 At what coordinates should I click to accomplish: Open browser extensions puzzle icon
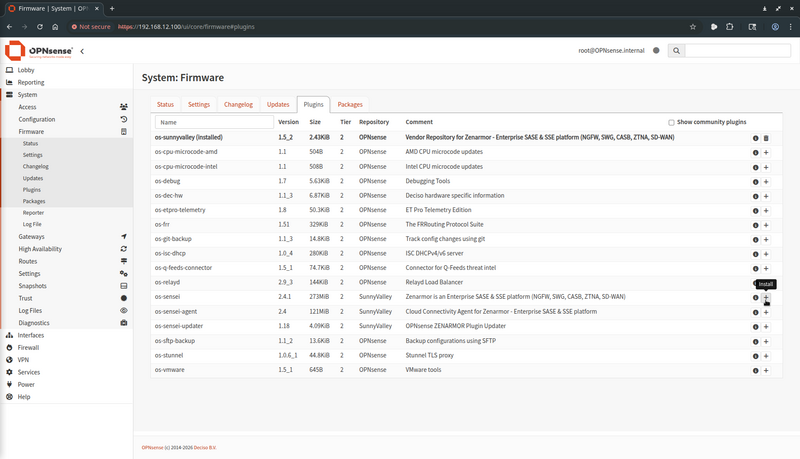pyautogui.click(x=730, y=27)
